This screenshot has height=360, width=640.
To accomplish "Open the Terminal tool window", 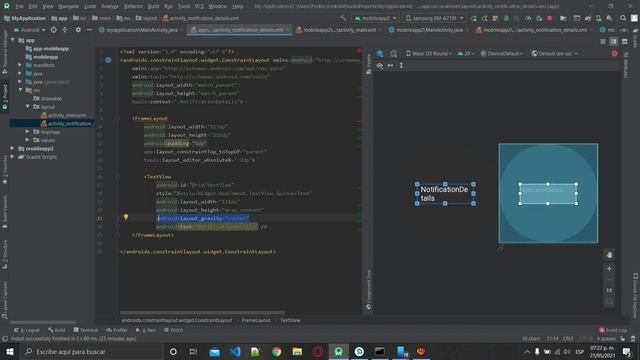I will 86,330.
